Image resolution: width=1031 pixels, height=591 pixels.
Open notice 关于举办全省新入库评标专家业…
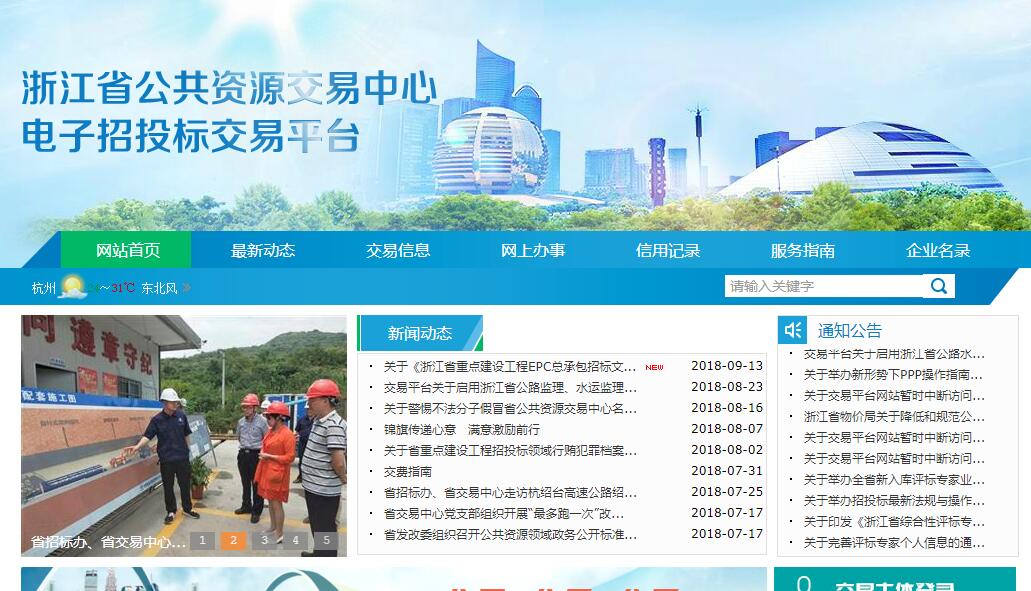[x=894, y=480]
